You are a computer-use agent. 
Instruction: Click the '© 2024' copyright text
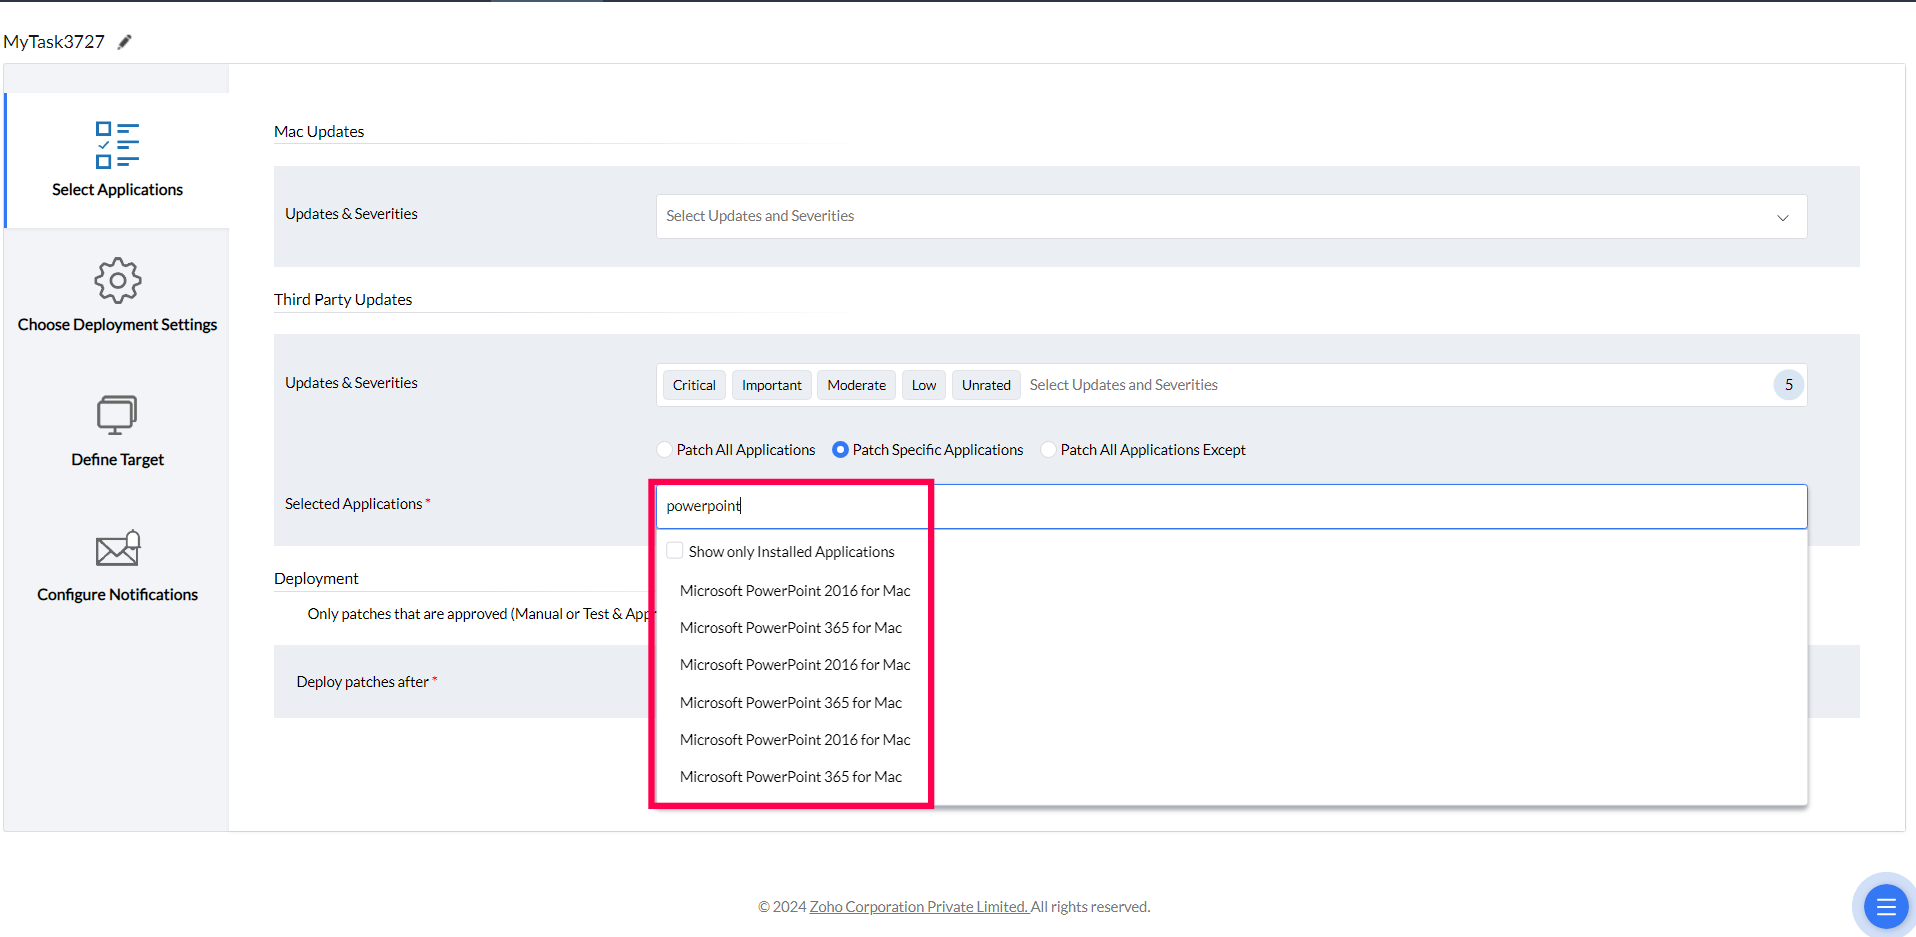782,907
